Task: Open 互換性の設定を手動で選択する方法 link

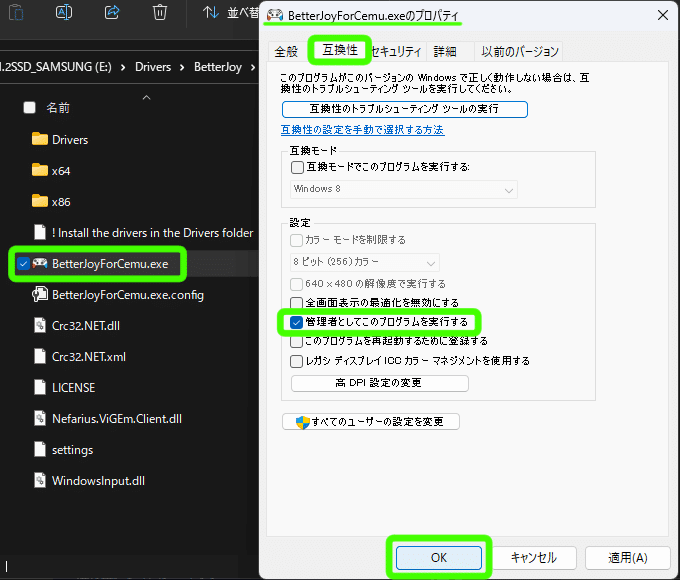Action: point(363,130)
